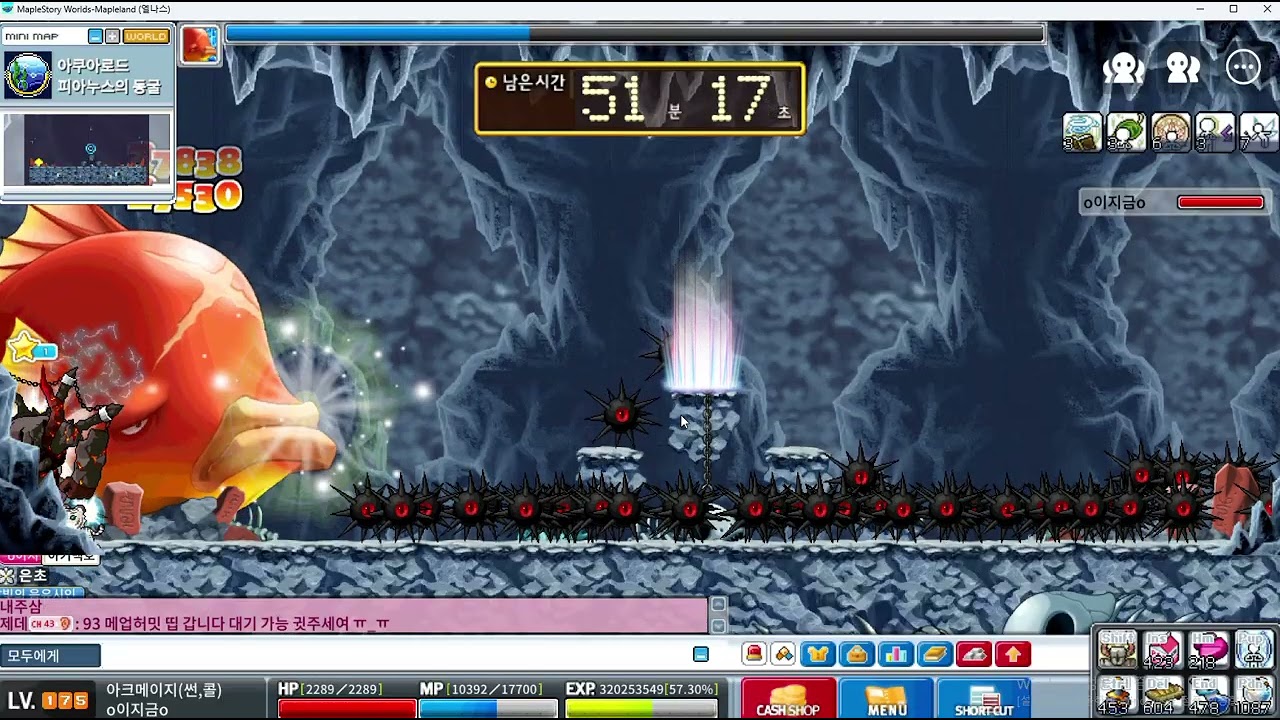Image resolution: width=1280 pixels, height=720 pixels.
Task: Use the Shift quick slot skill
Action: (x=1117, y=649)
